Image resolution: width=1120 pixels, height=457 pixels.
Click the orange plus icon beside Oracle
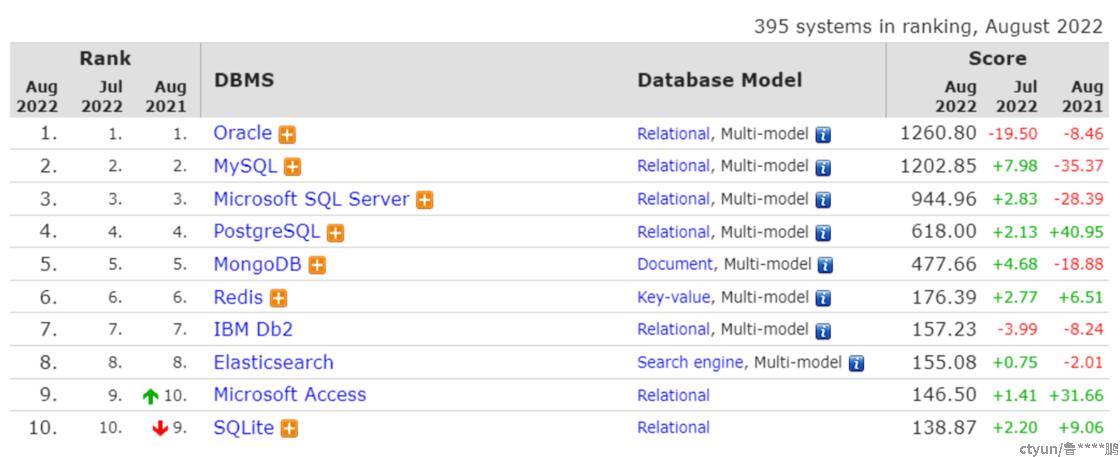(x=287, y=135)
